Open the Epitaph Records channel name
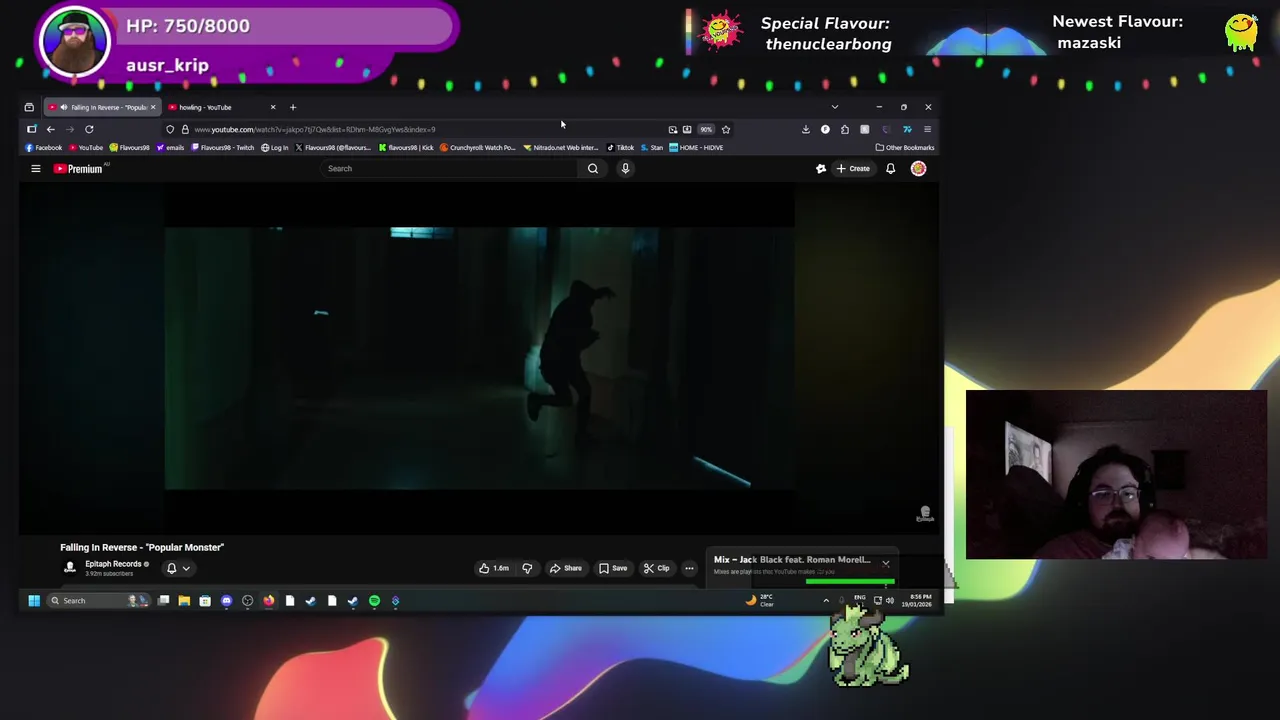Screen dimensions: 1280x720 coord(113,564)
